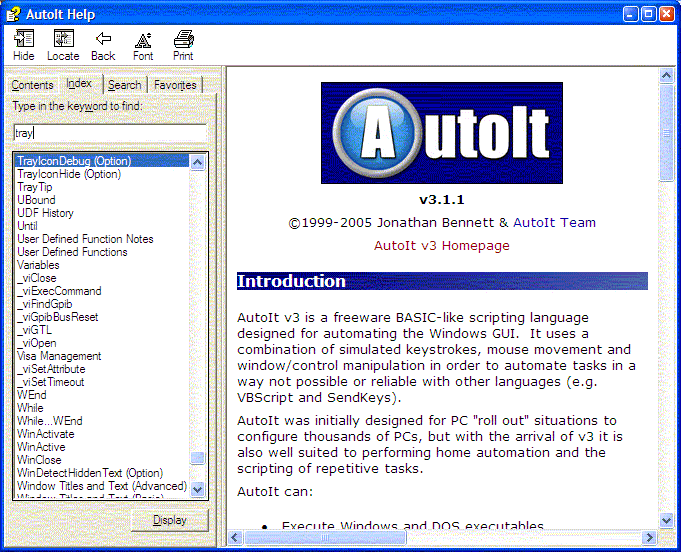Select 'Visa Management' index entry
This screenshot has height=552, width=681.
point(59,356)
